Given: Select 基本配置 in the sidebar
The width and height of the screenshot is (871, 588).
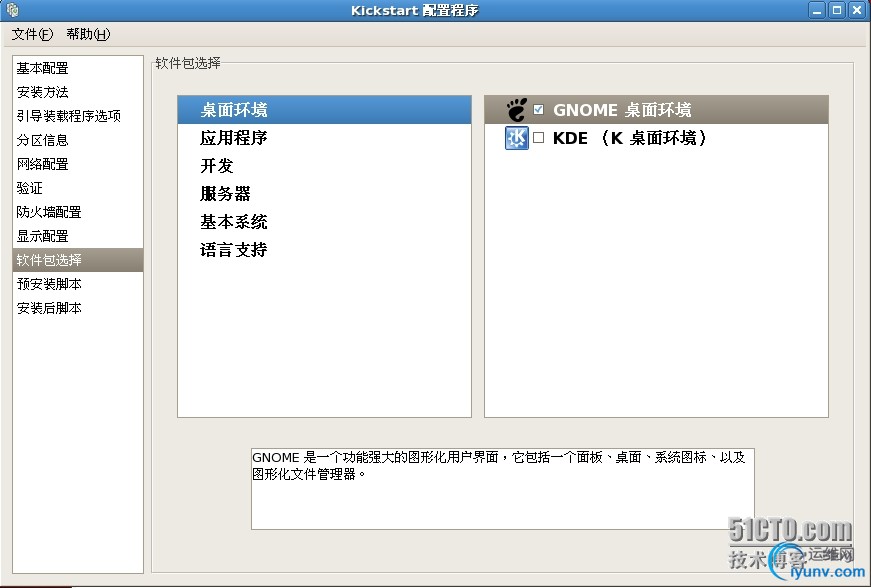Looking at the screenshot, I should coord(78,68).
